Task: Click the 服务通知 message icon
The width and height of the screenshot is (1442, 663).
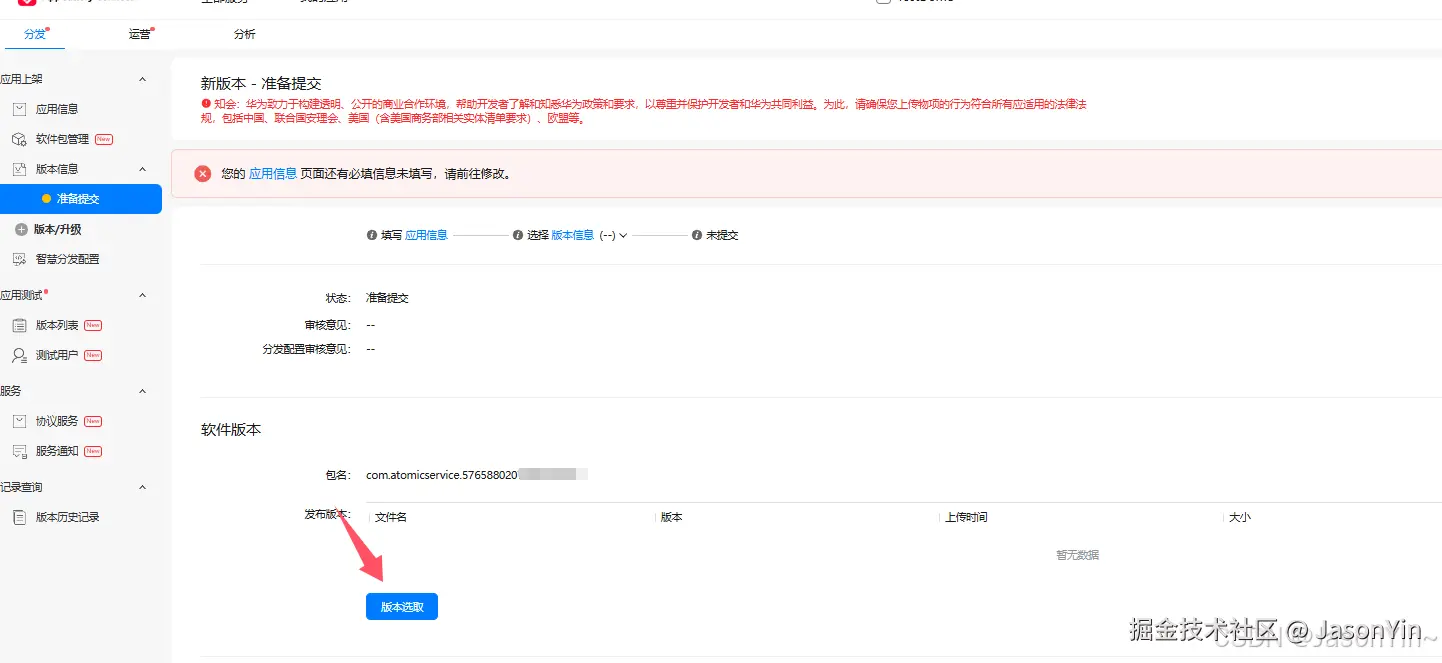Action: [19, 451]
